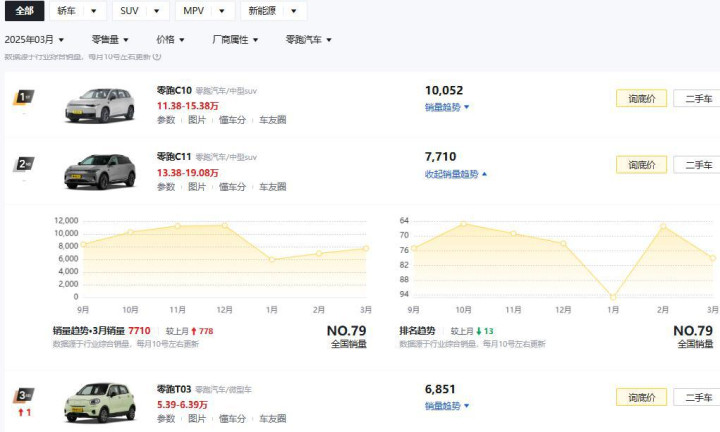
Task: Expand 销量趋势 for 零跑C10
Action: [447, 107]
